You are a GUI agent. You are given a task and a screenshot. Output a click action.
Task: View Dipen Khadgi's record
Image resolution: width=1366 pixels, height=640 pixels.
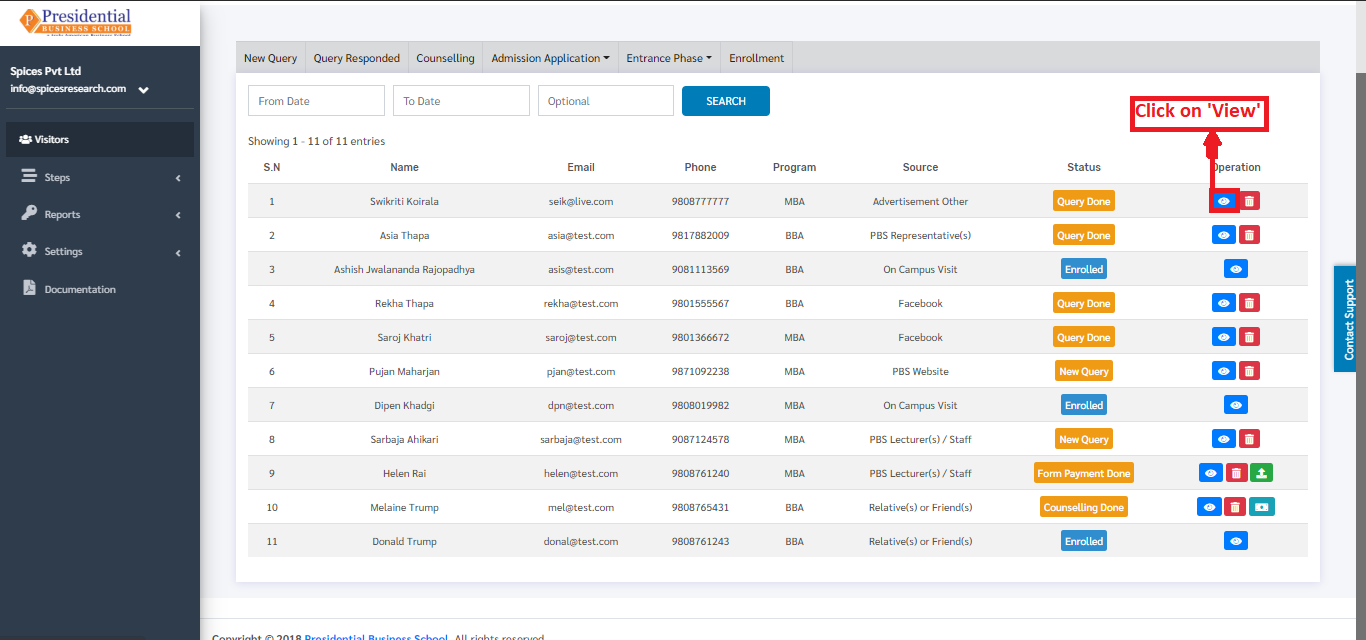[1236, 405]
